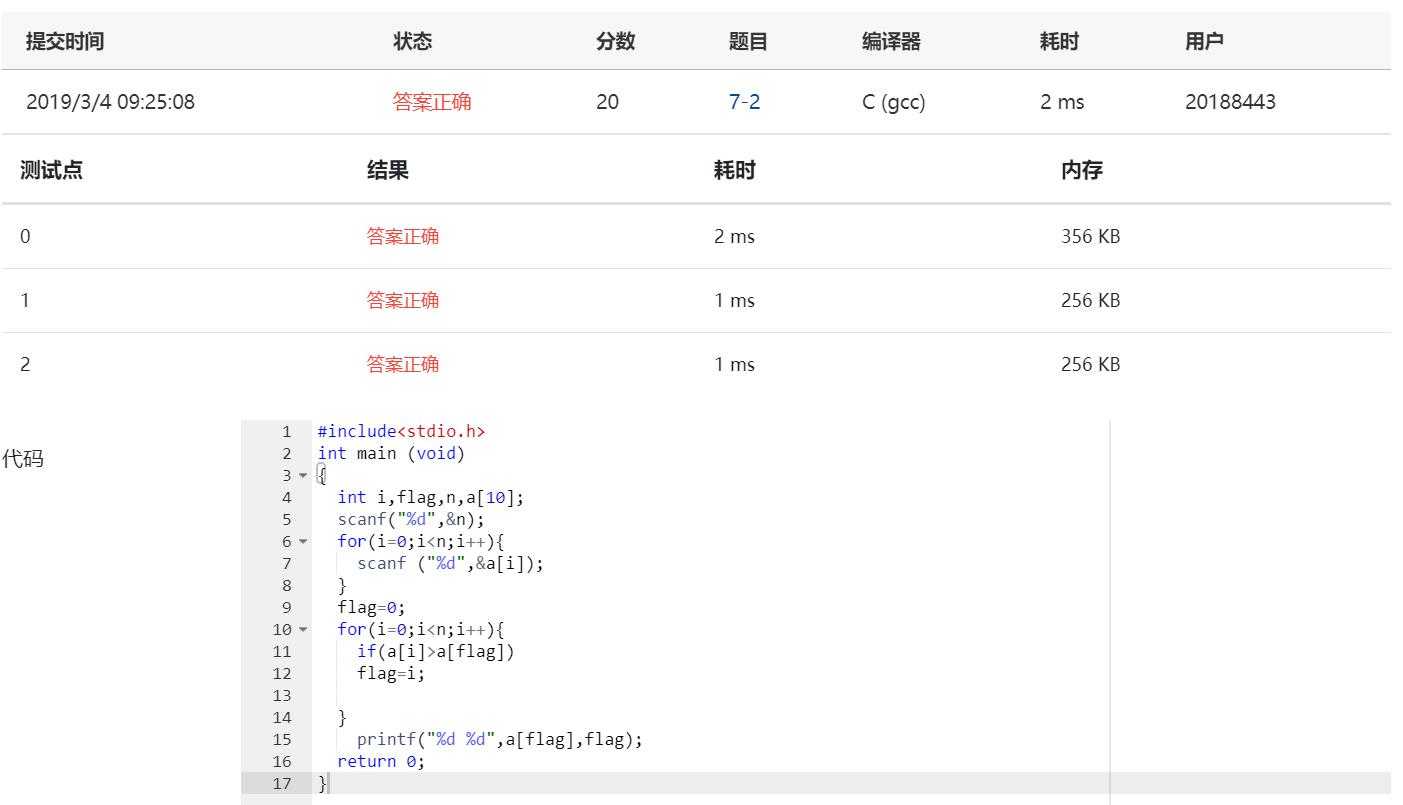Viewport: 1403px width, 805px height.
Task: Click the 内存 column header
Action: 1082,170
